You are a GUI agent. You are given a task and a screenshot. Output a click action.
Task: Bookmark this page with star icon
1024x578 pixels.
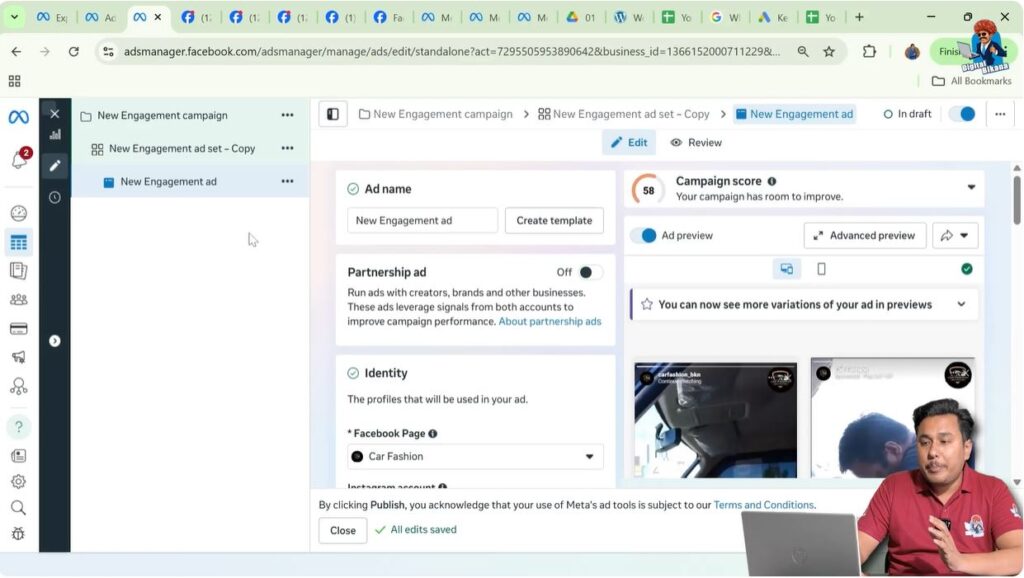[x=829, y=52]
